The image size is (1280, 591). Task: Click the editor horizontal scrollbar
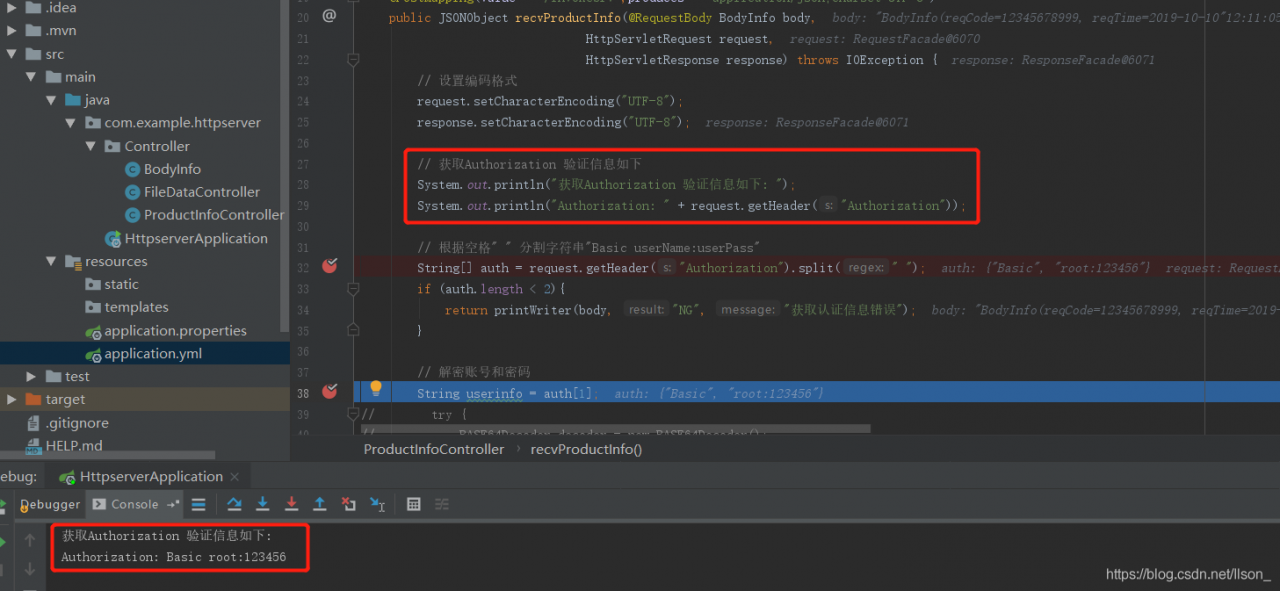coord(615,430)
